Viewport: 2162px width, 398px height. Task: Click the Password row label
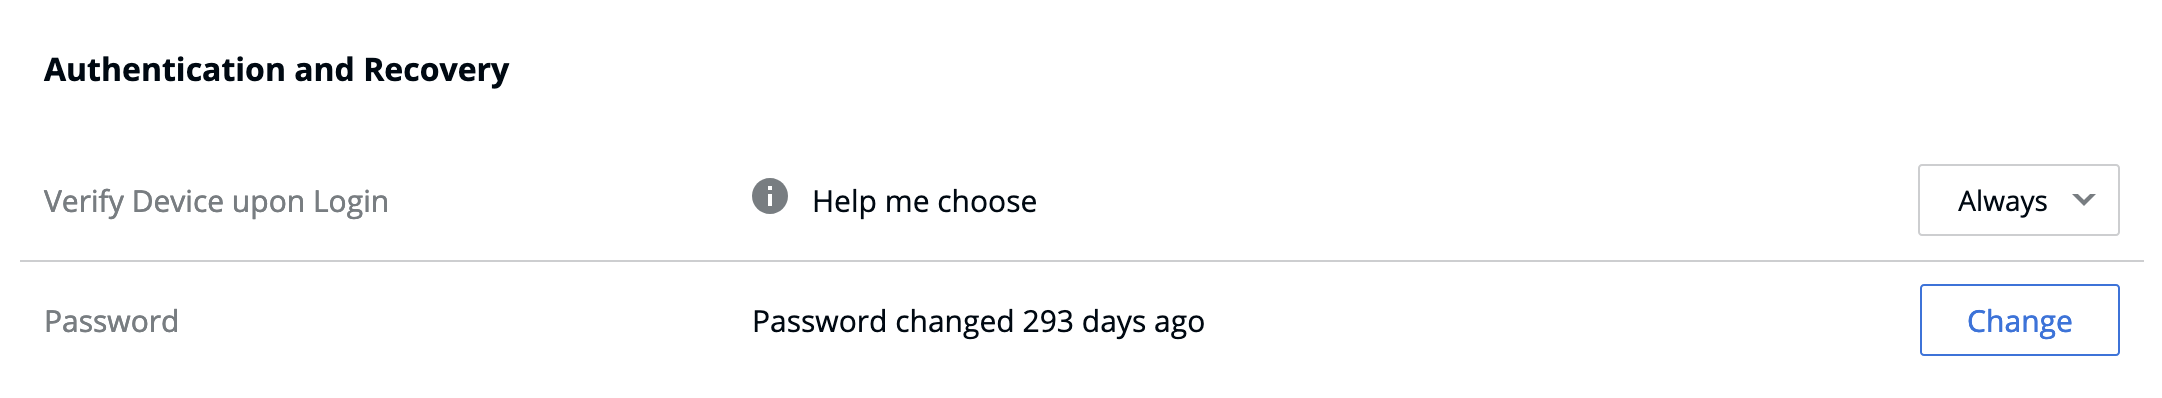coord(111,321)
